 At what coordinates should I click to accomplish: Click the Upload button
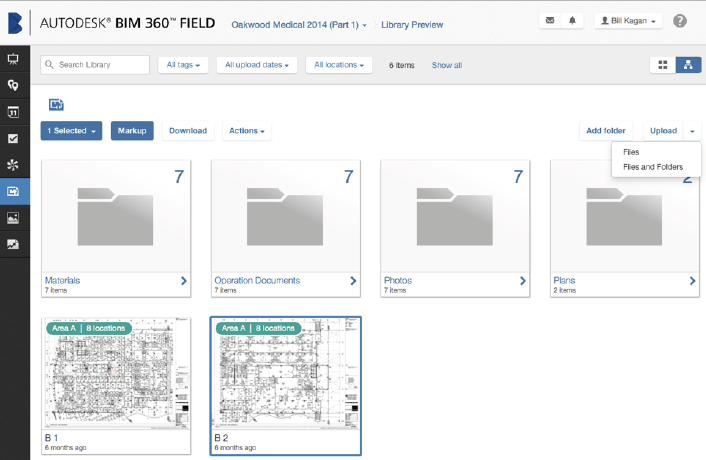point(663,131)
